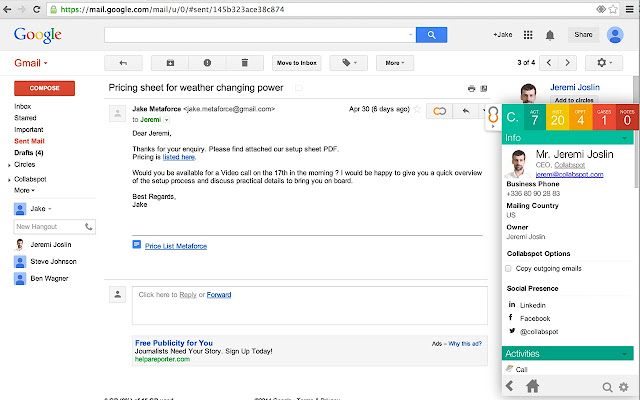This screenshot has height=400, width=640.
Task: Click Move to Inbox button
Action: click(x=297, y=63)
